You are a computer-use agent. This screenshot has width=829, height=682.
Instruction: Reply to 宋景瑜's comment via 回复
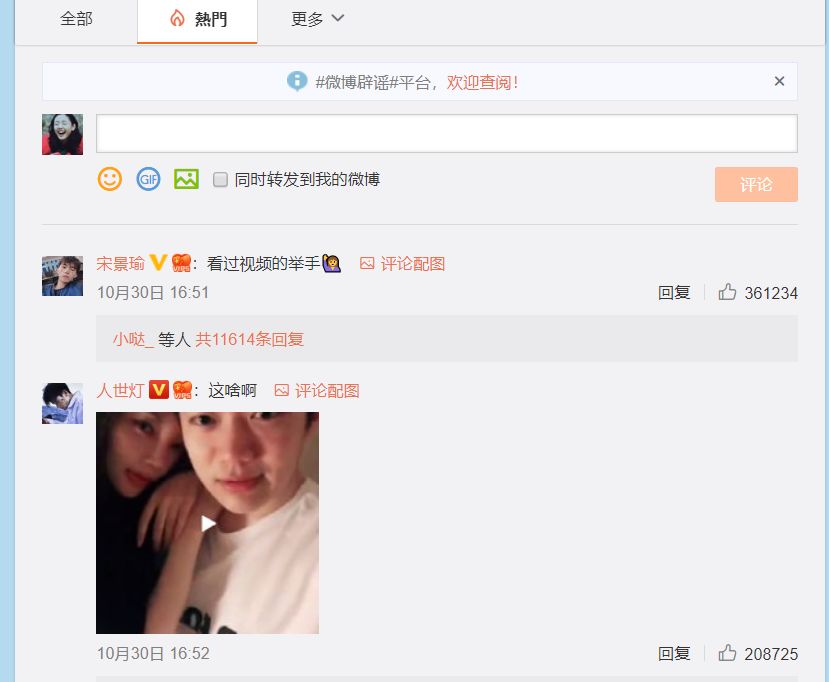coord(674,292)
